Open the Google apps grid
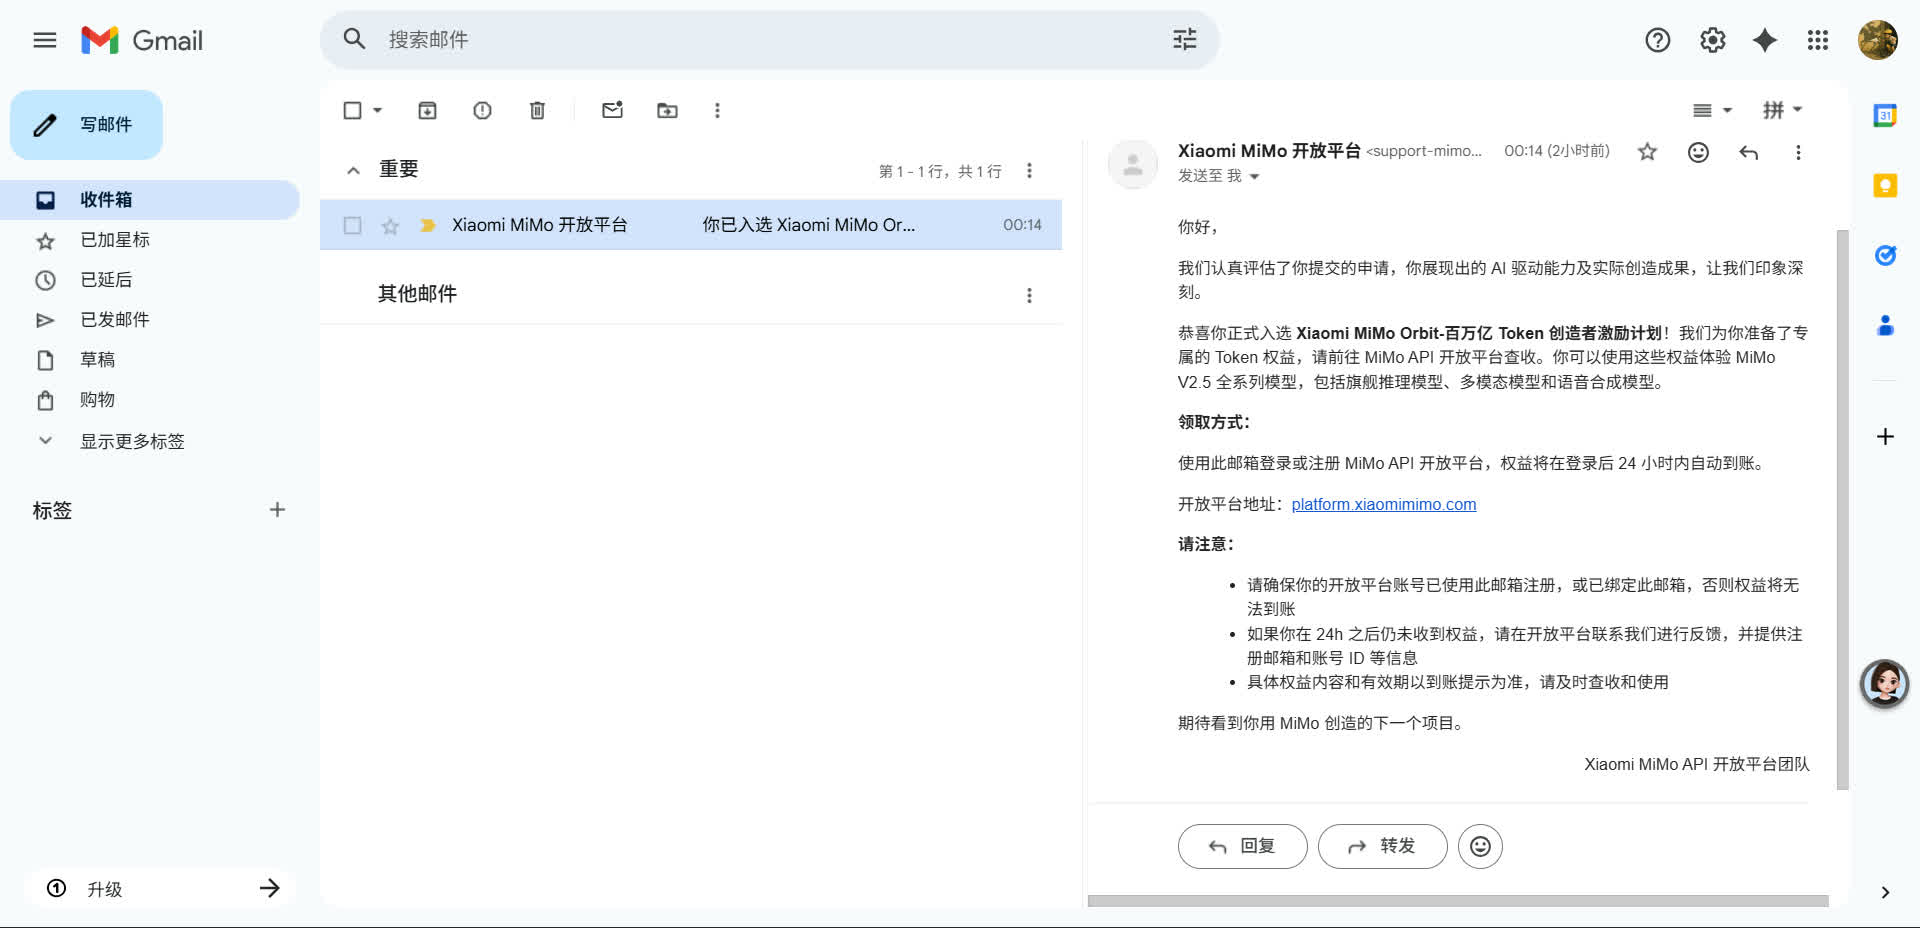 pyautogui.click(x=1818, y=40)
